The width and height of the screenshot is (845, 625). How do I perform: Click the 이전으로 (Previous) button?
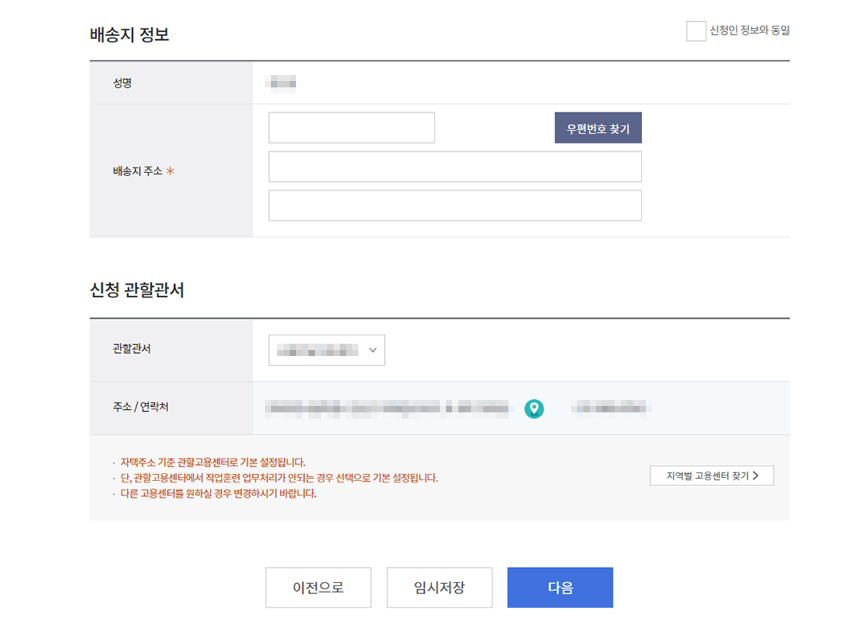point(318,587)
